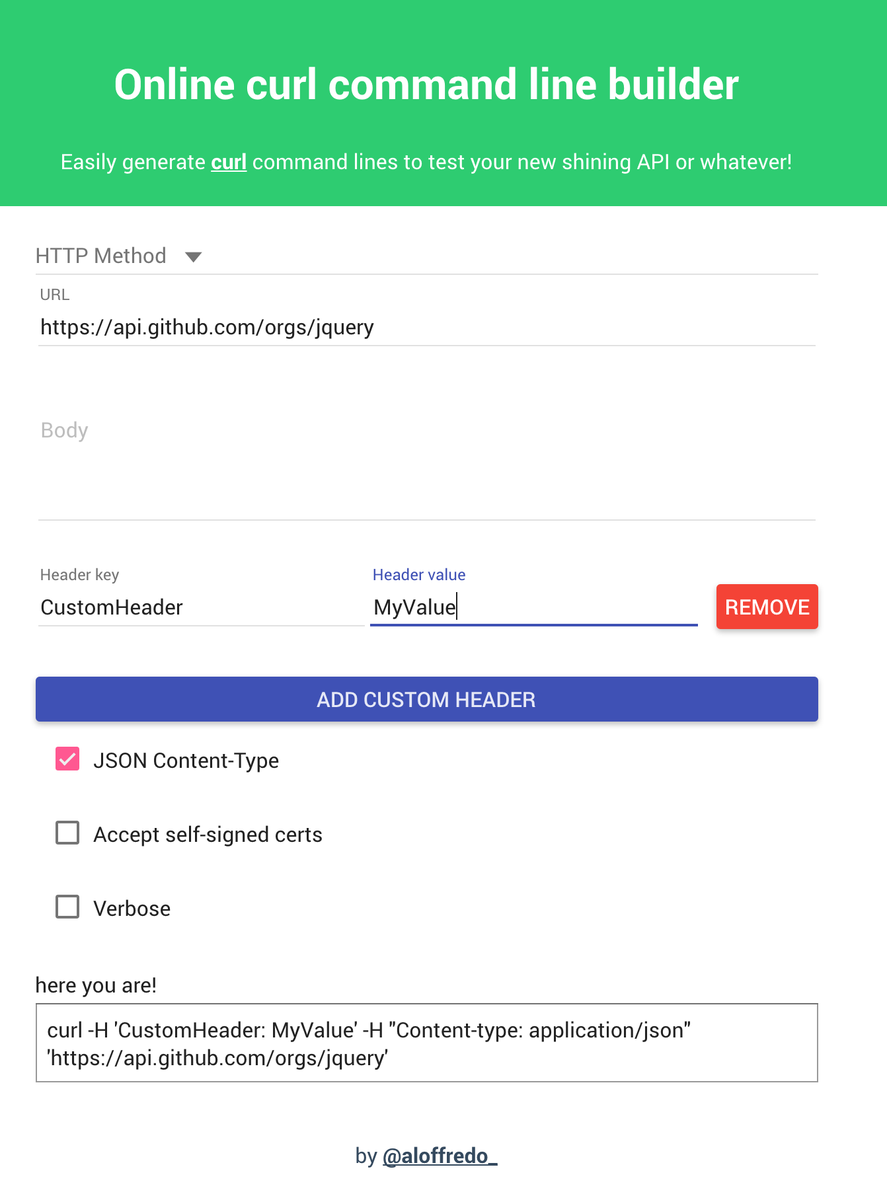This screenshot has width=887, height=1200.
Task: Click the 'Online curl command line builder' heading
Action: (x=426, y=85)
